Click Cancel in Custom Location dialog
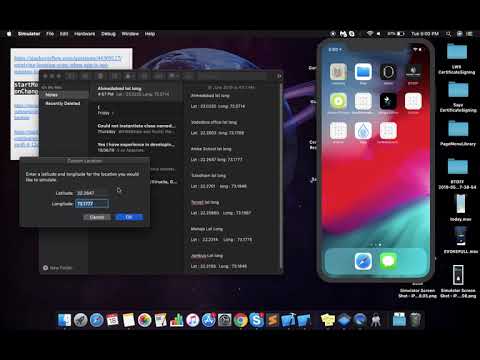 point(97,217)
